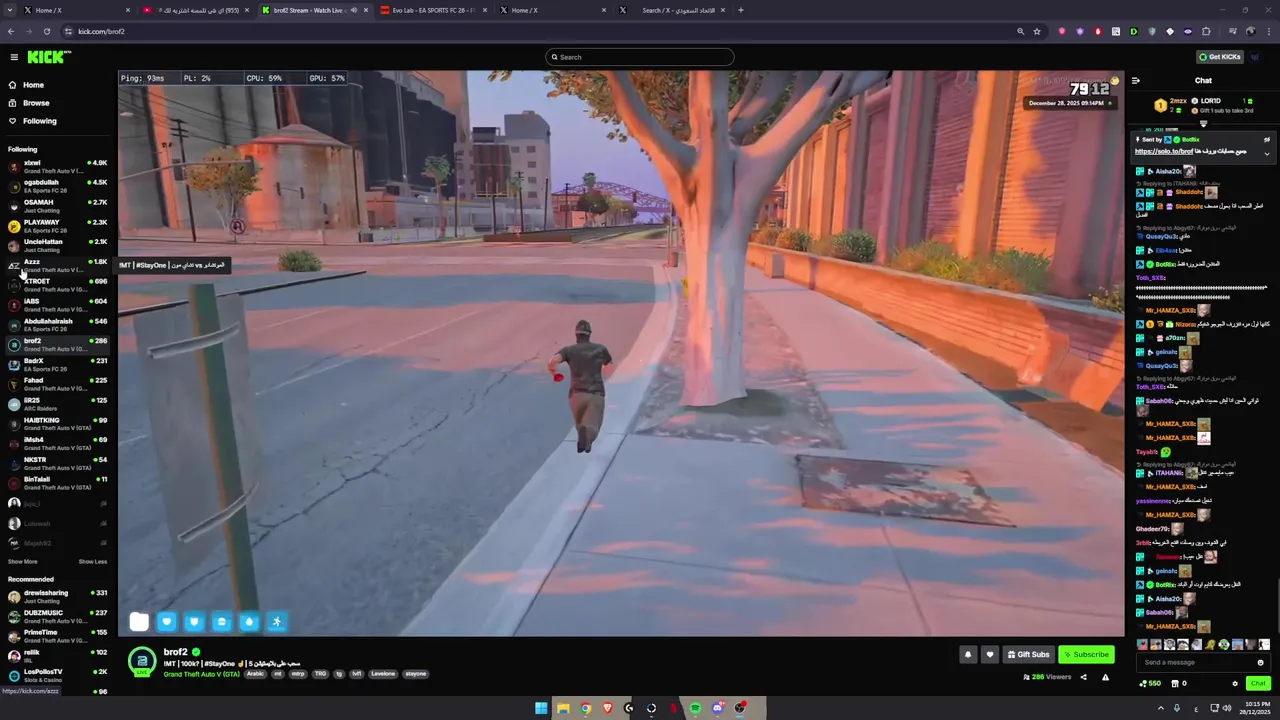The width and height of the screenshot is (1280, 720).
Task: Open BadrX followed channel
Action: (x=56, y=365)
